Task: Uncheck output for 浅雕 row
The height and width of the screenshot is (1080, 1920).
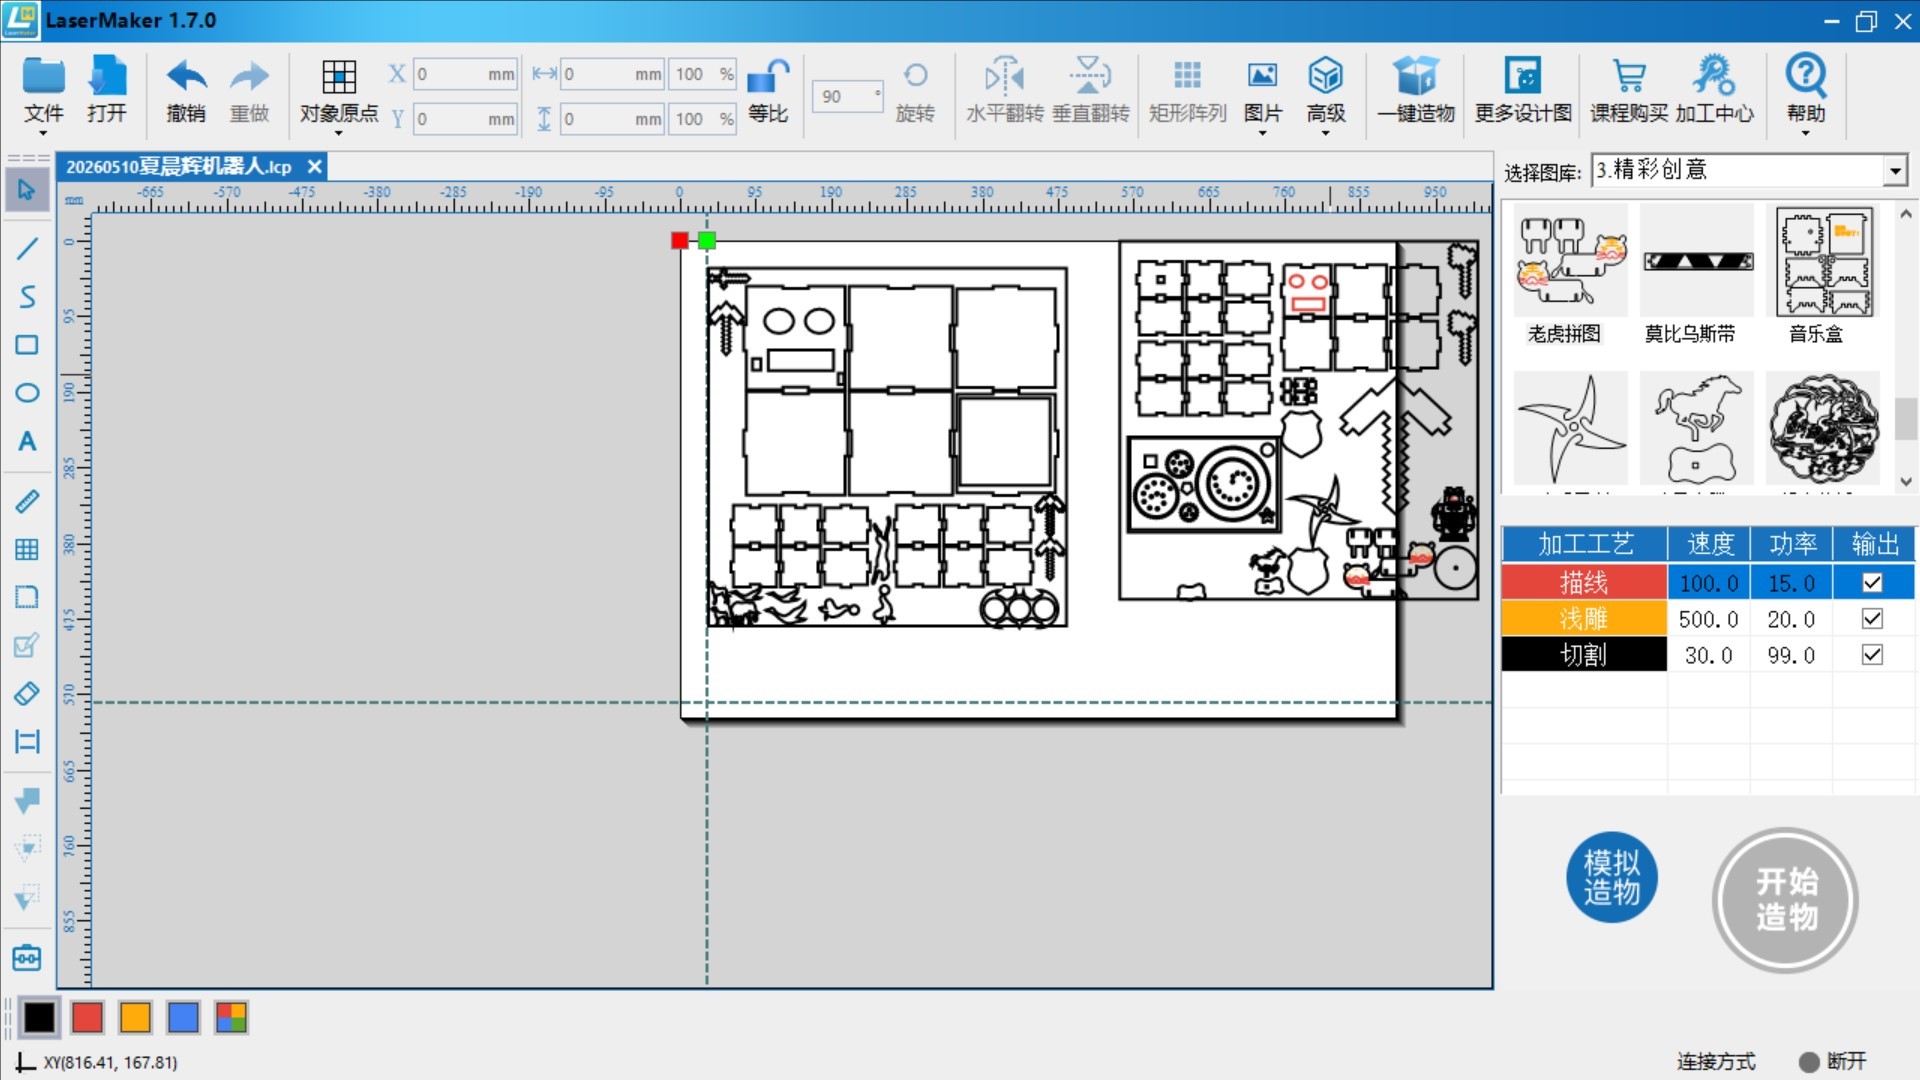Action: pos(1872,619)
